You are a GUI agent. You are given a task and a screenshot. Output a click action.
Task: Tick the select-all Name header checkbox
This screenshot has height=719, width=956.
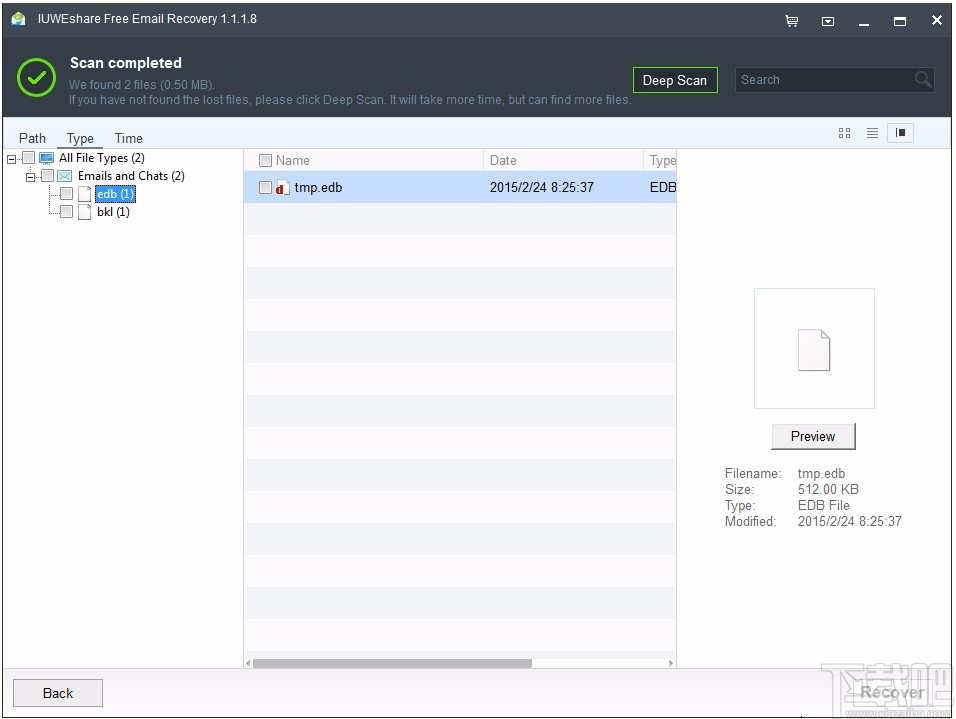265,160
